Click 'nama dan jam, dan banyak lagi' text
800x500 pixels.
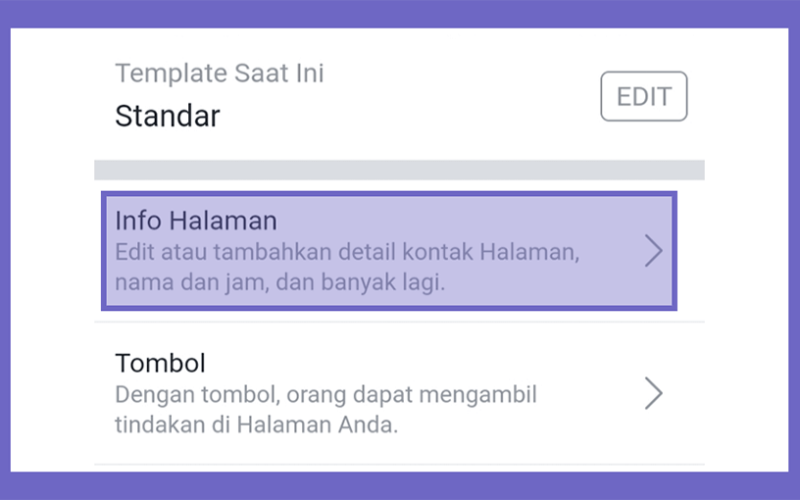coord(280,282)
